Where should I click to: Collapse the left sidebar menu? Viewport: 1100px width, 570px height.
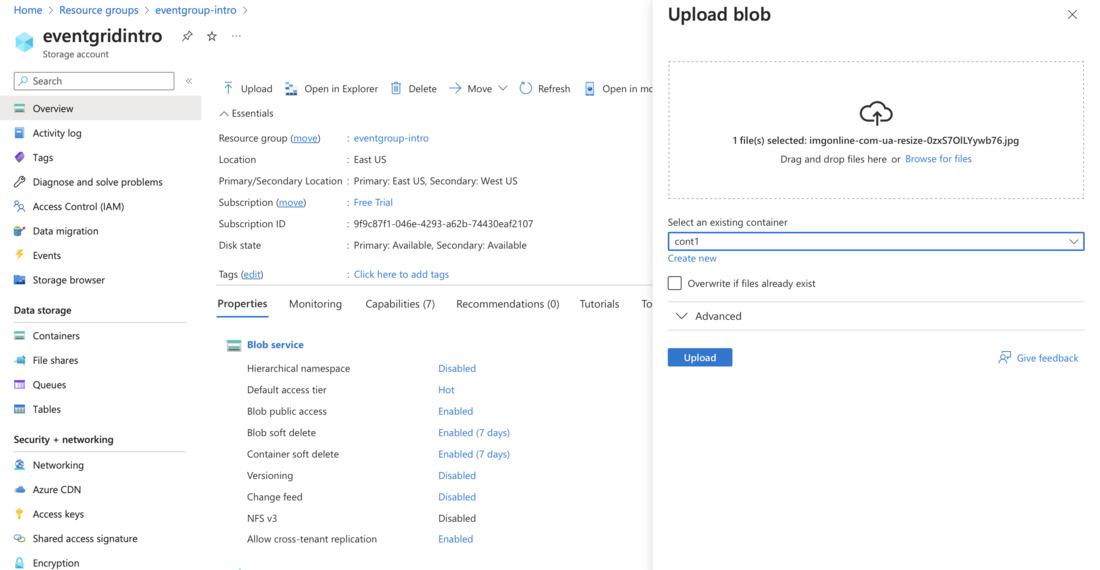(x=188, y=81)
